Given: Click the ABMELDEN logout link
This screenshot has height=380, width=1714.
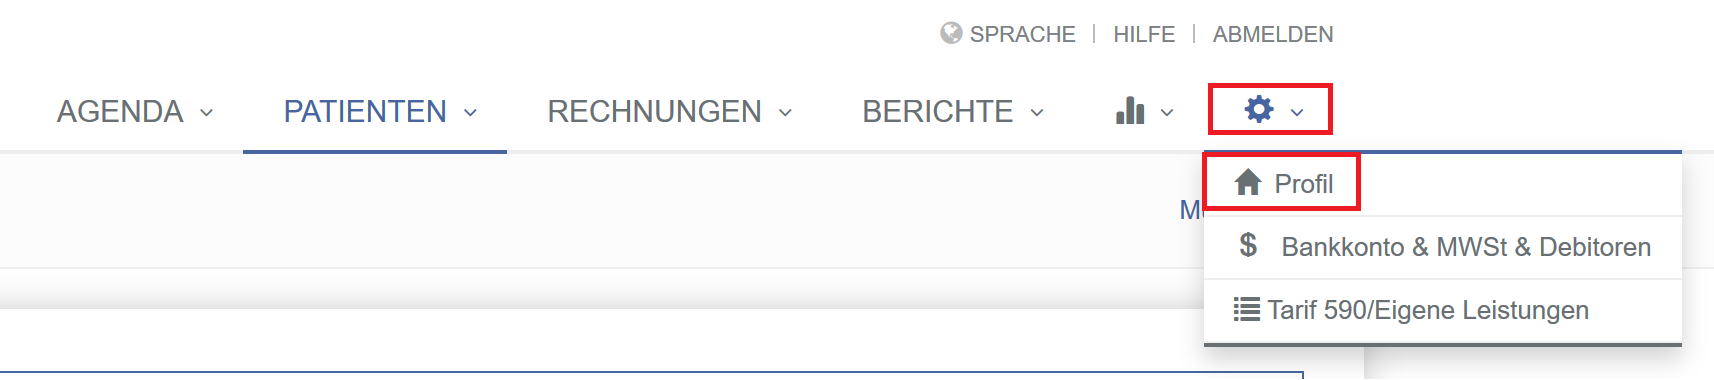Looking at the screenshot, I should tap(1273, 34).
